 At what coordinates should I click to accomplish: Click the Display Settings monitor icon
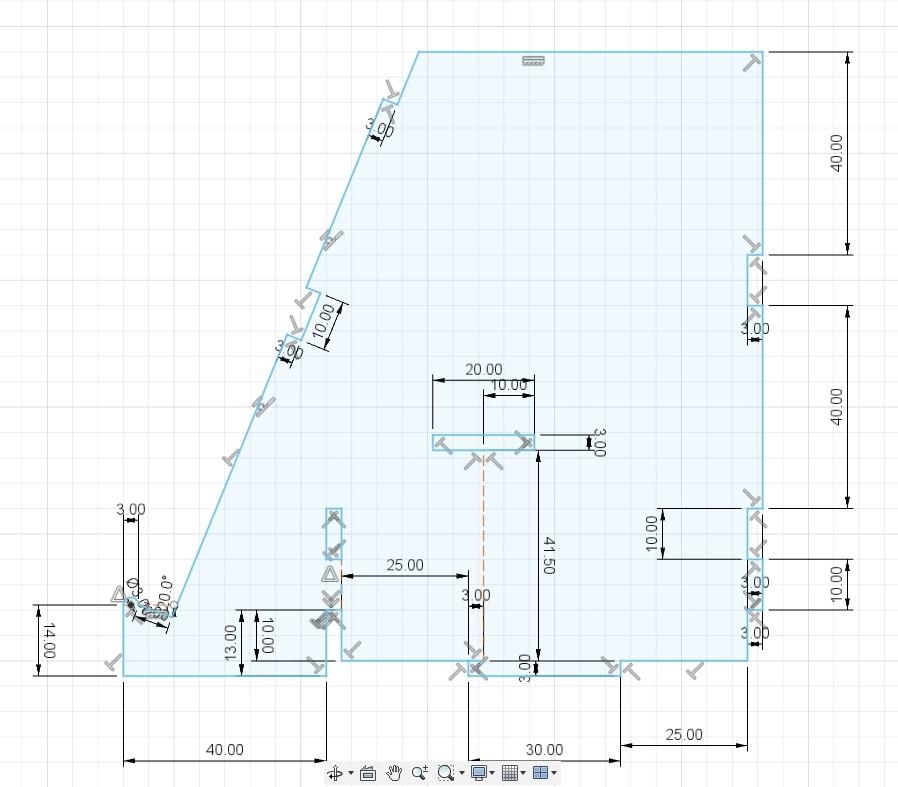[477, 772]
